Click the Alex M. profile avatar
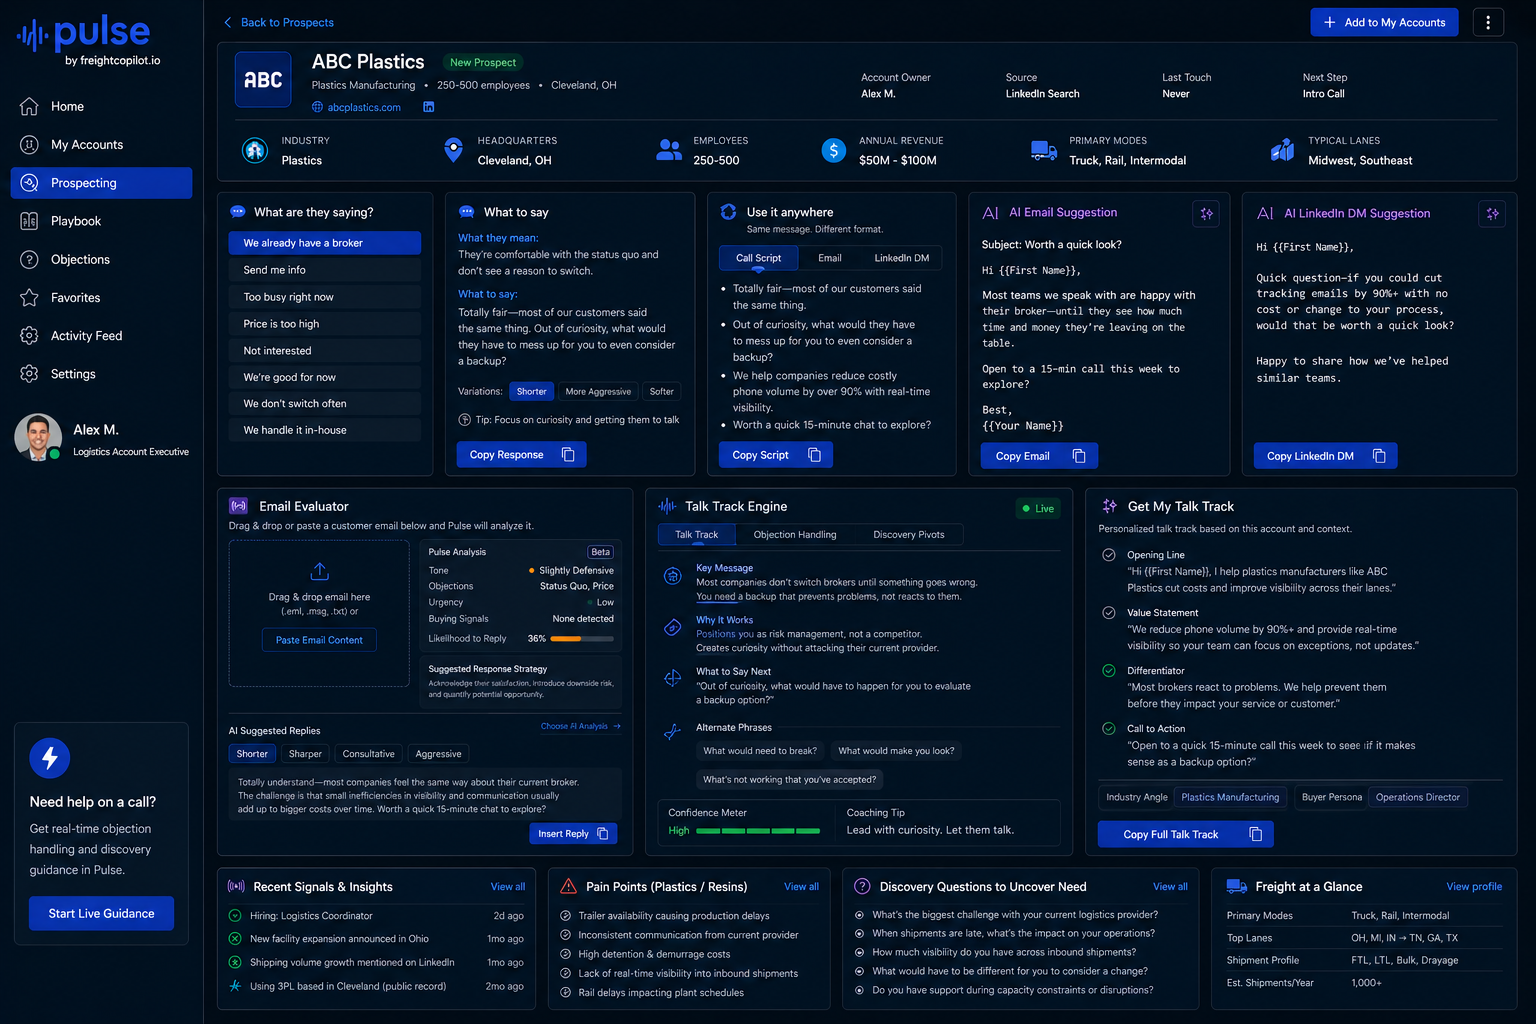 38,437
